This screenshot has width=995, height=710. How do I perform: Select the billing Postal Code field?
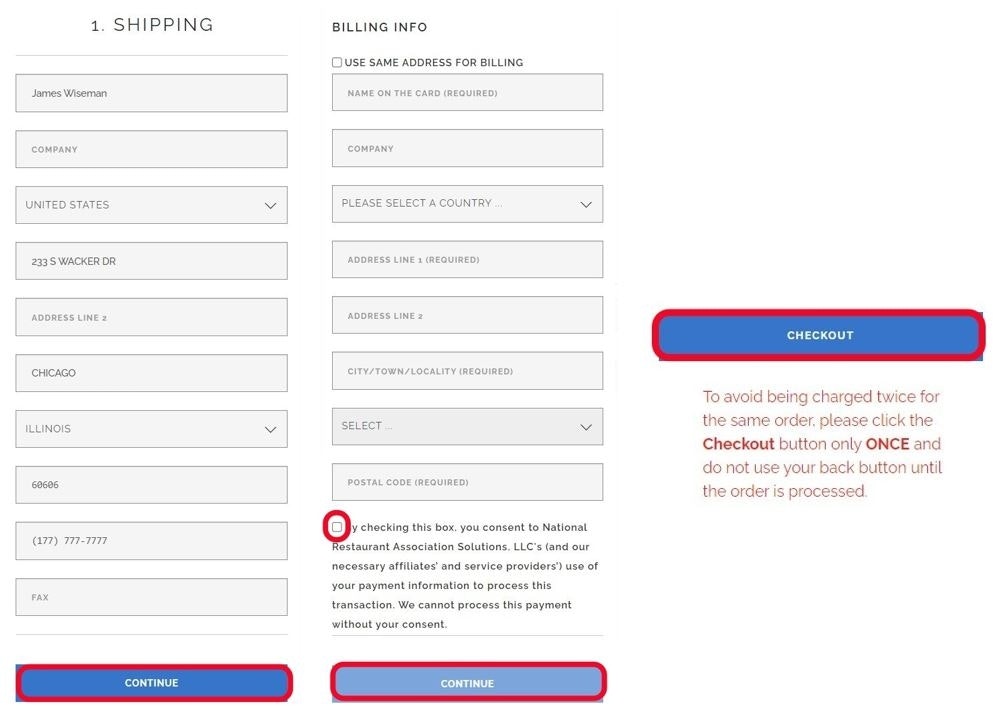tap(467, 482)
